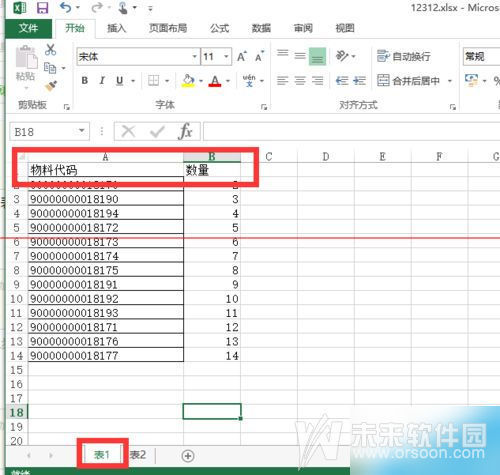Click the touch mode hand icon

123,8
